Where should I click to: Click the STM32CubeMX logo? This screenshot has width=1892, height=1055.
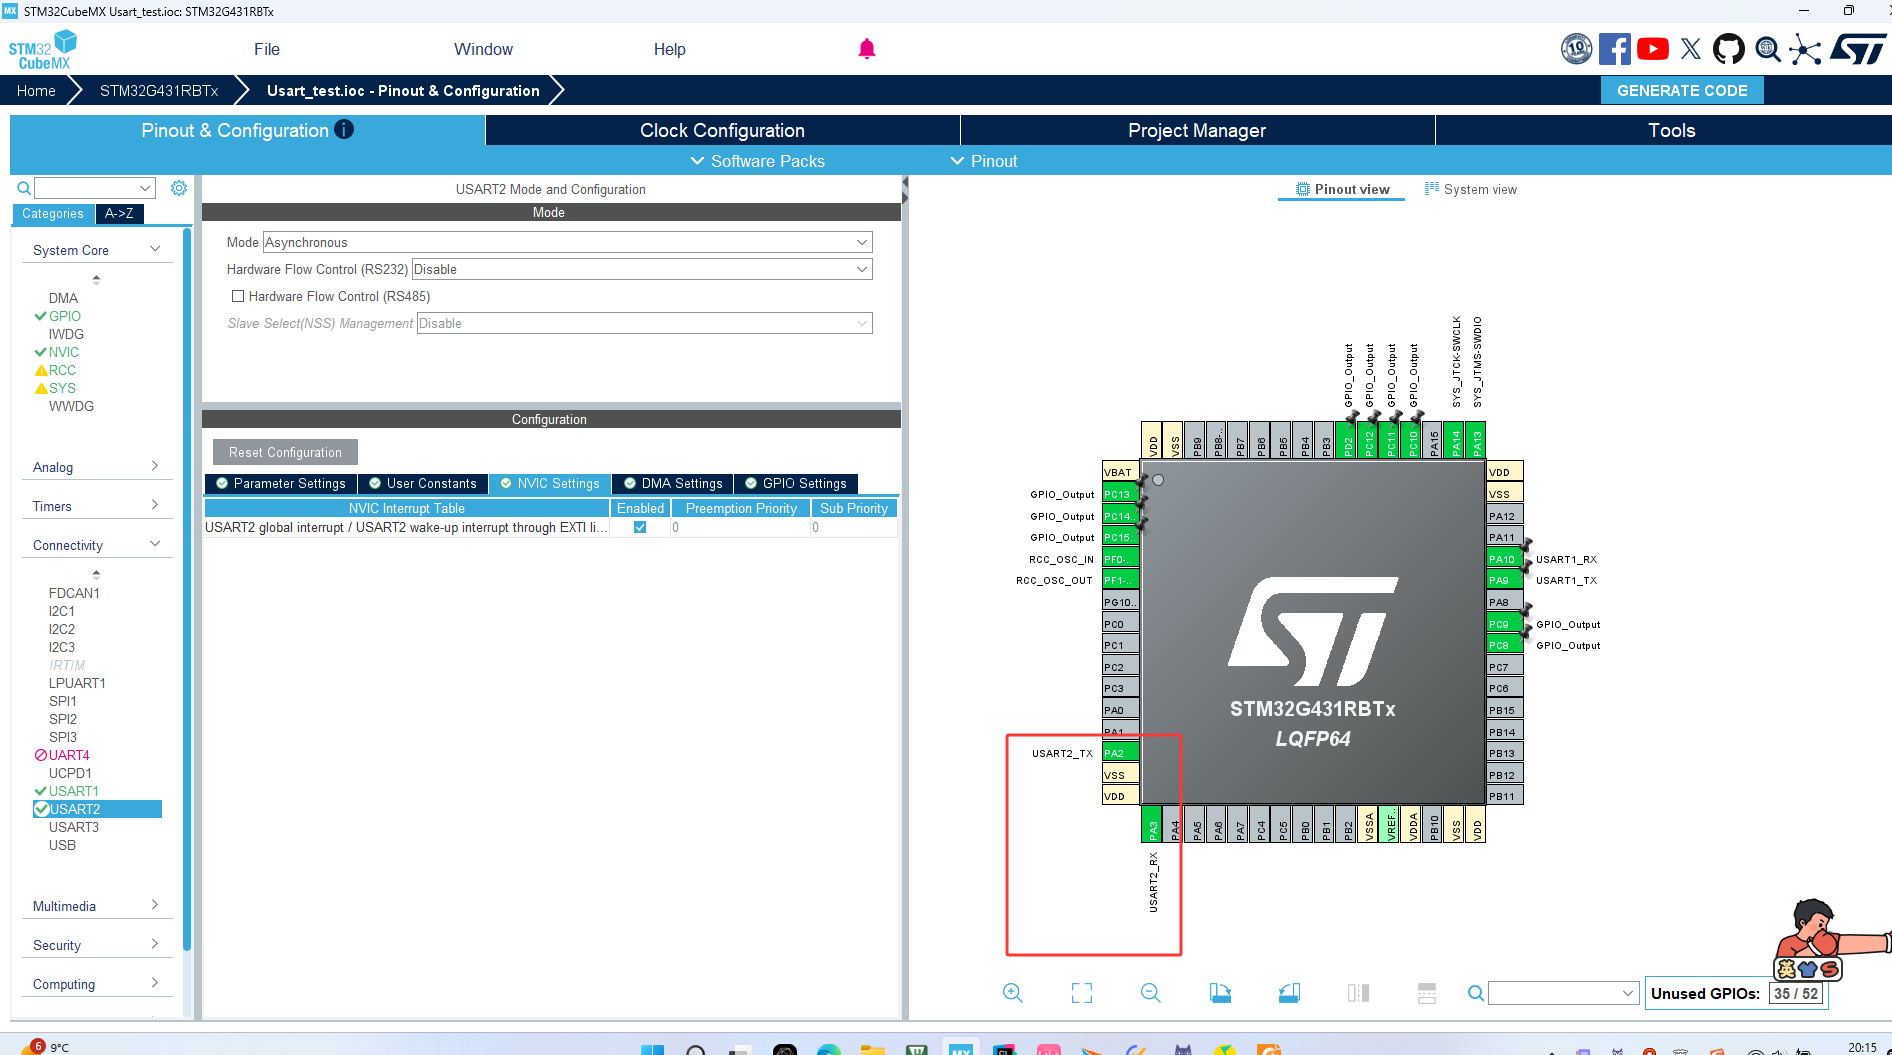[43, 49]
